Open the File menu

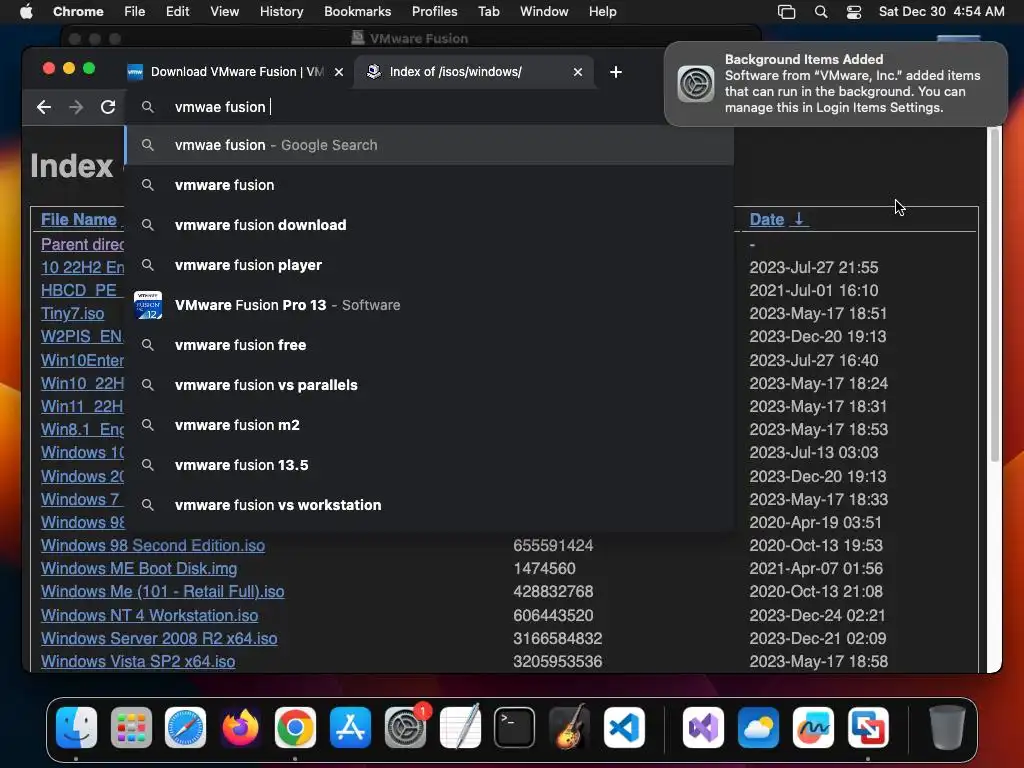click(x=135, y=12)
